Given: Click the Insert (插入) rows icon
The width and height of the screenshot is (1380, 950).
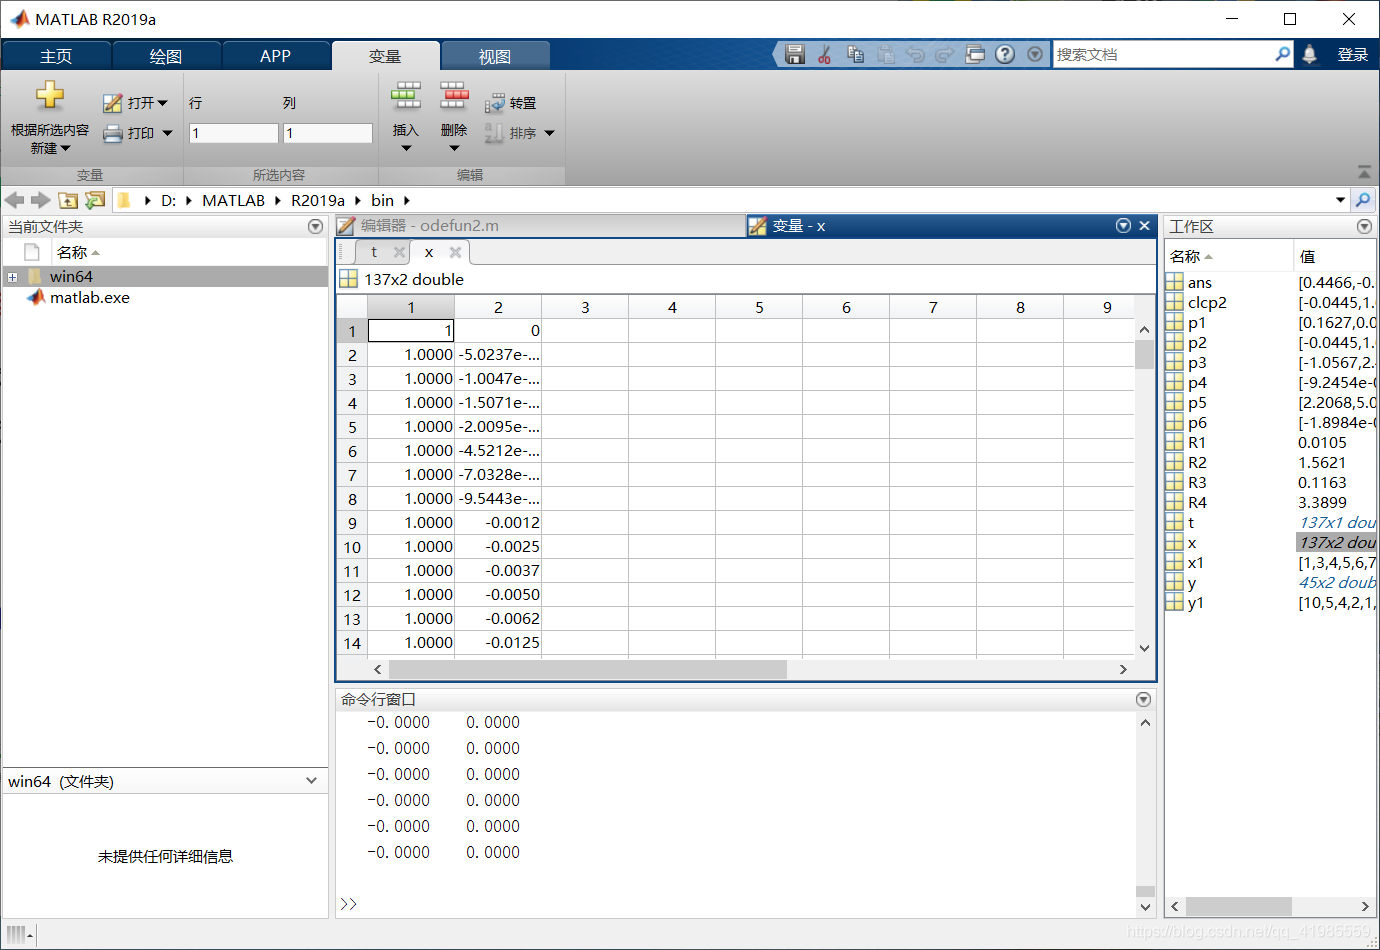Looking at the screenshot, I should click(406, 96).
